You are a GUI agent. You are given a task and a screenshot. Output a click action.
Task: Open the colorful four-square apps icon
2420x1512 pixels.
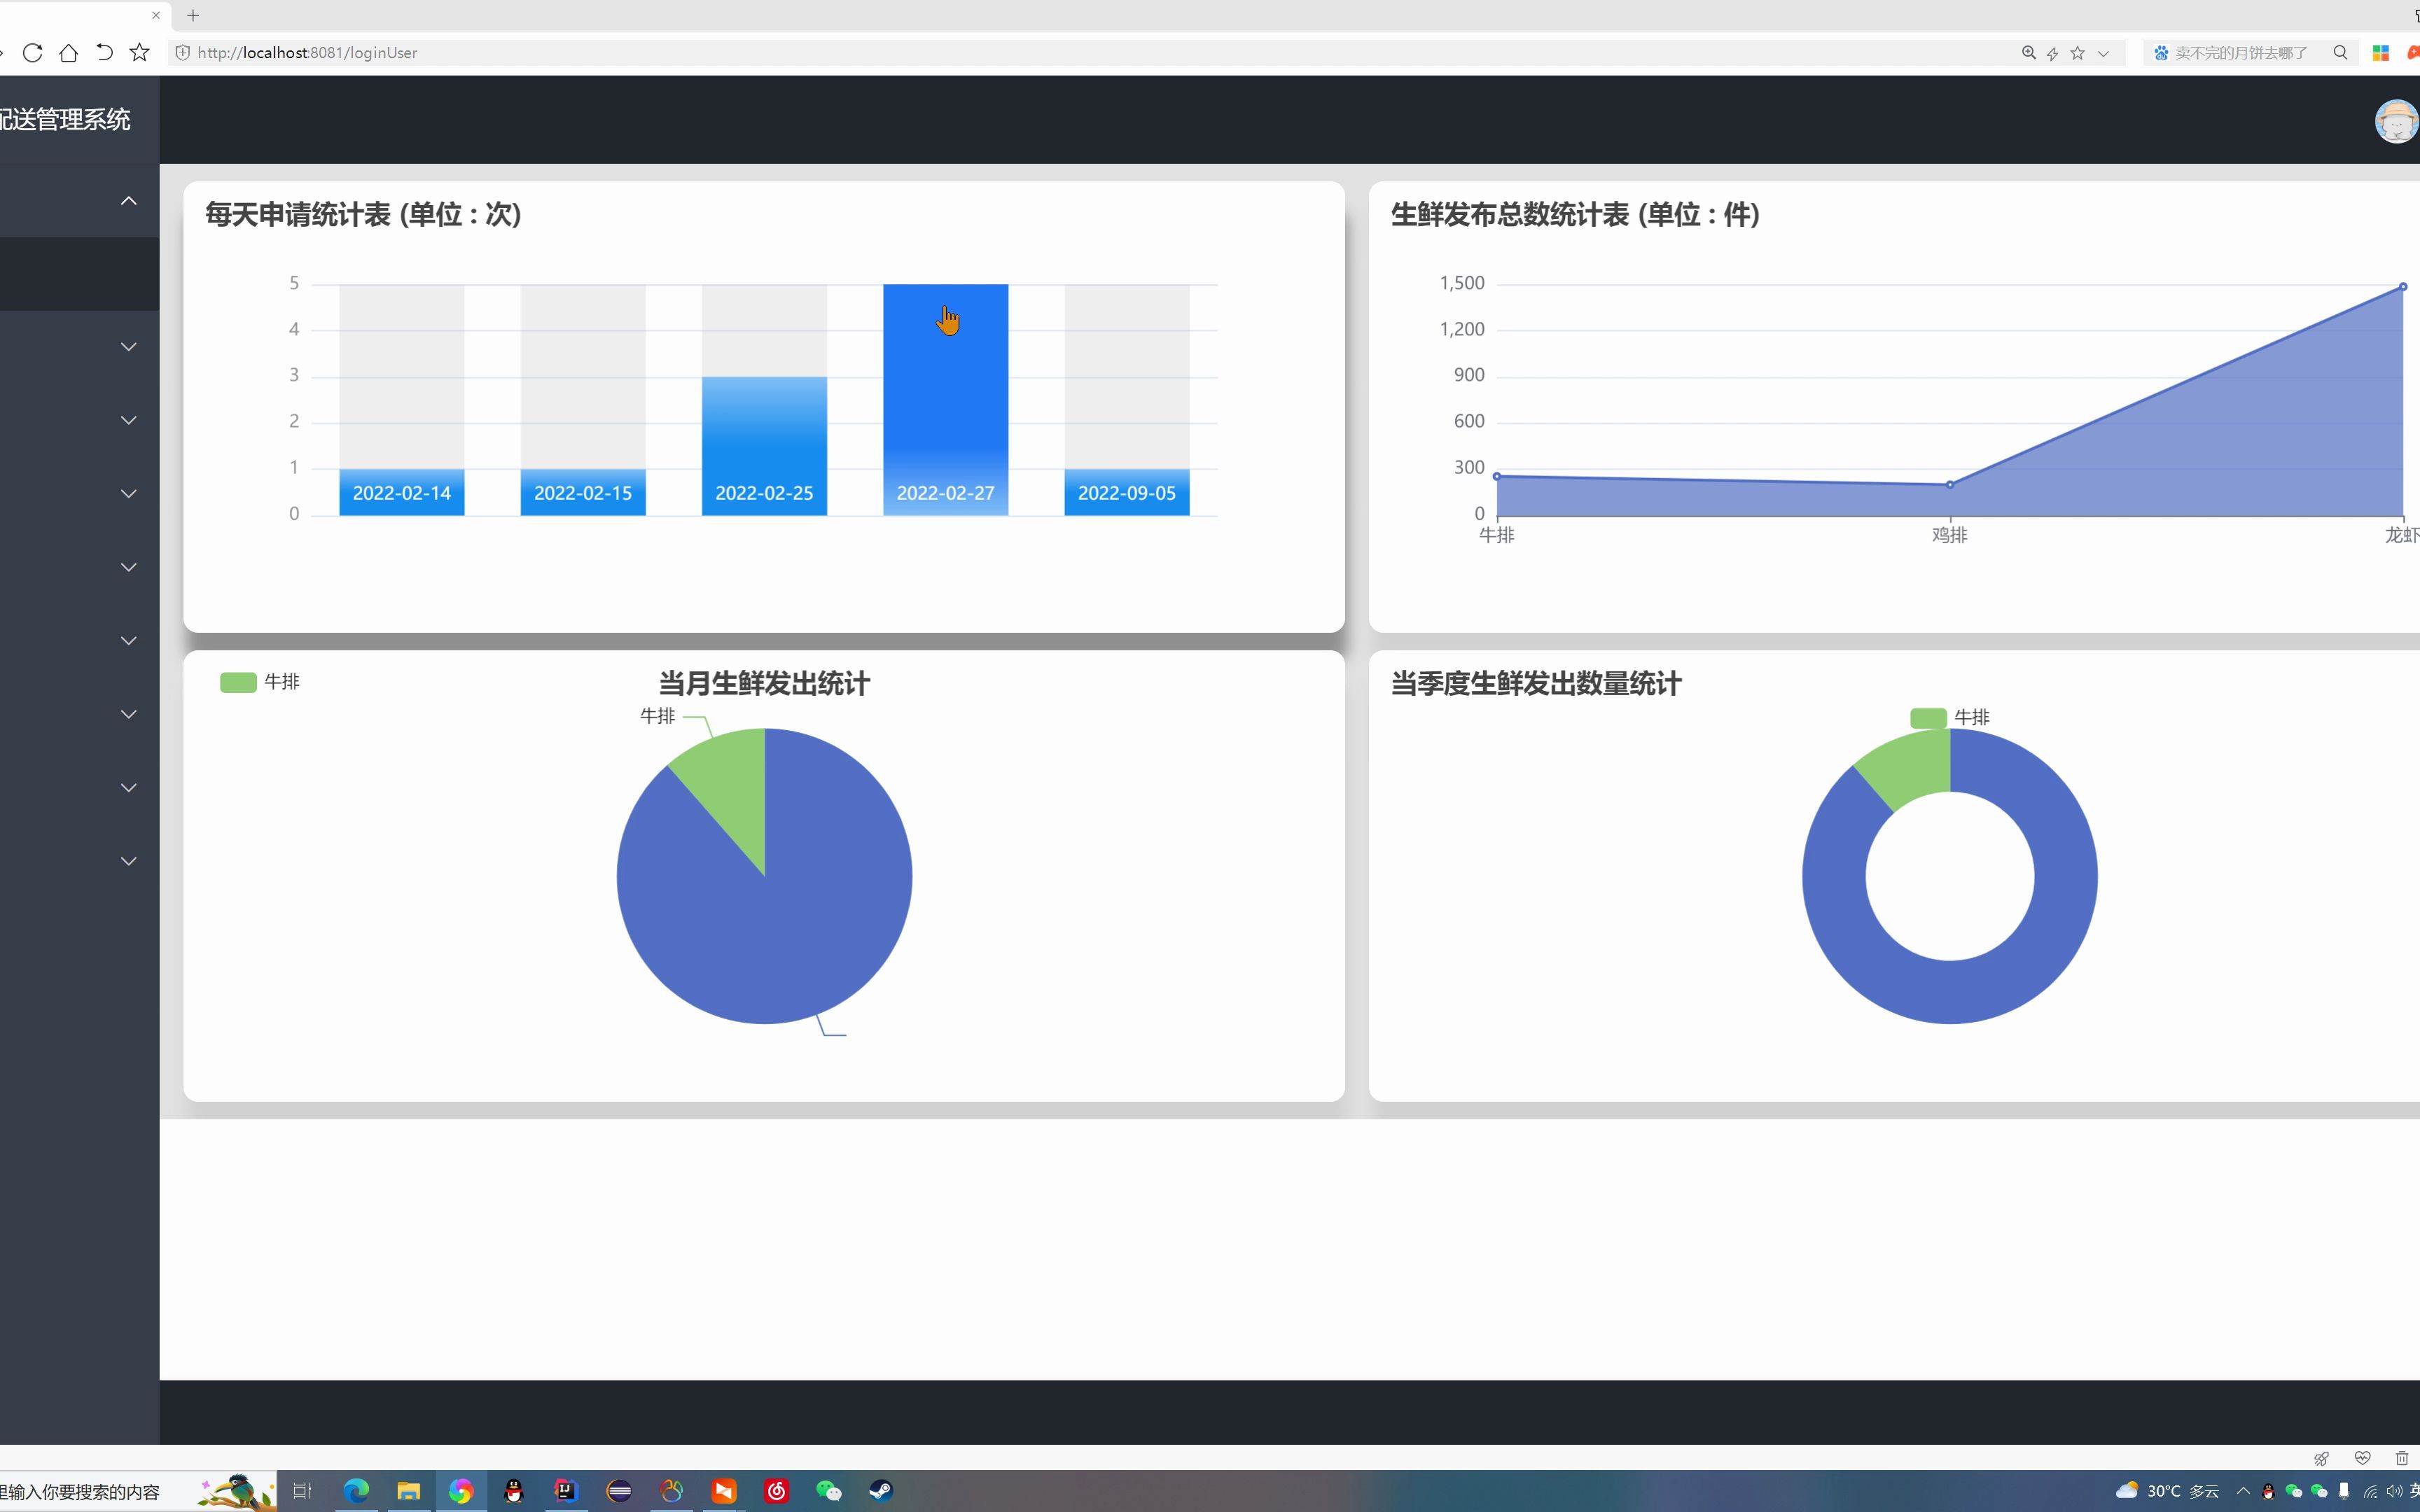point(2380,53)
